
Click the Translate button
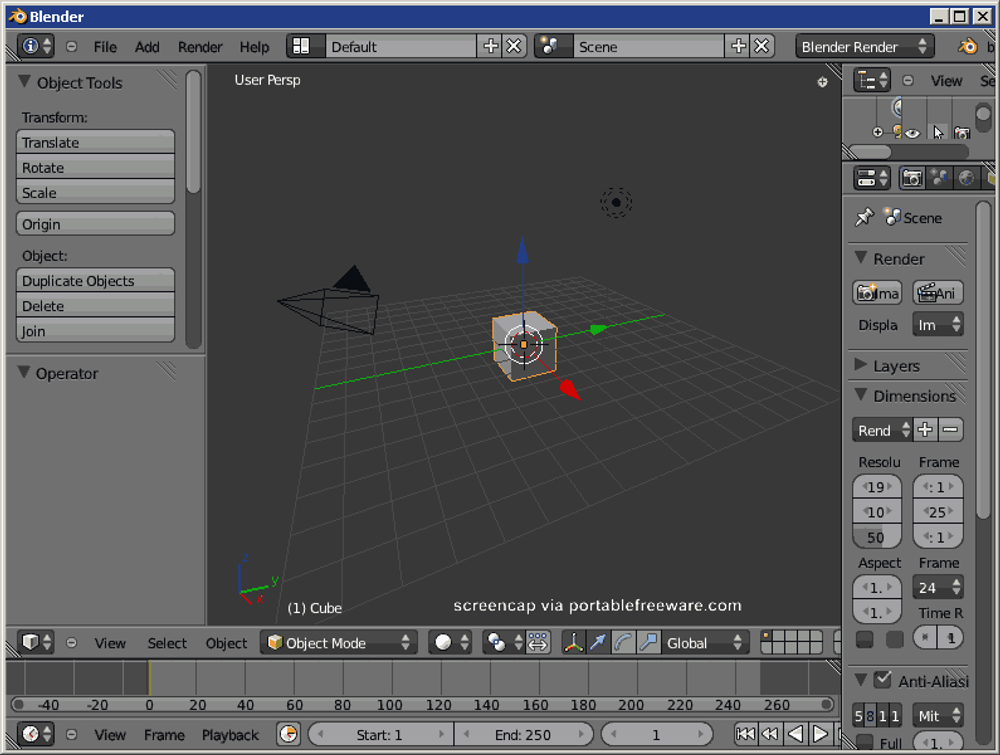coord(96,142)
